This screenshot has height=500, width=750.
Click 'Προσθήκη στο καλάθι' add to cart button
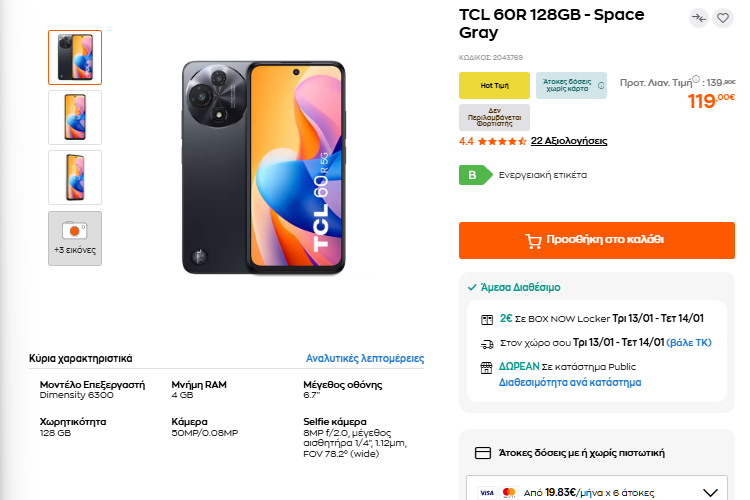(595, 240)
